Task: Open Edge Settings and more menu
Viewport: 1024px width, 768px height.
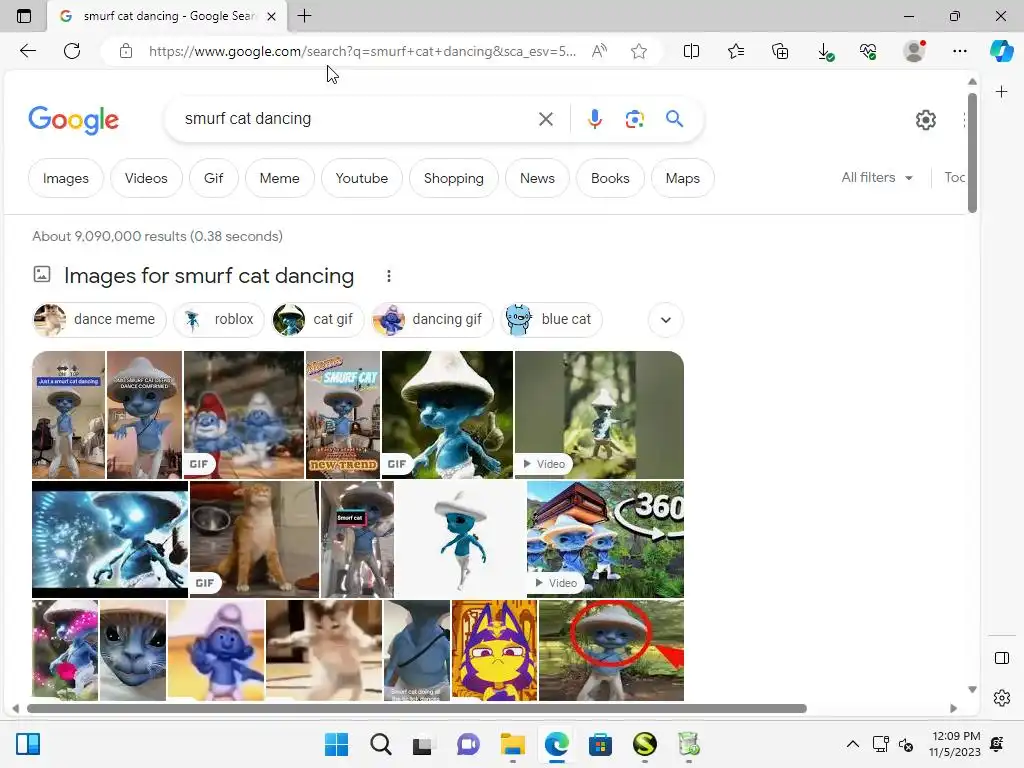Action: [x=959, y=51]
